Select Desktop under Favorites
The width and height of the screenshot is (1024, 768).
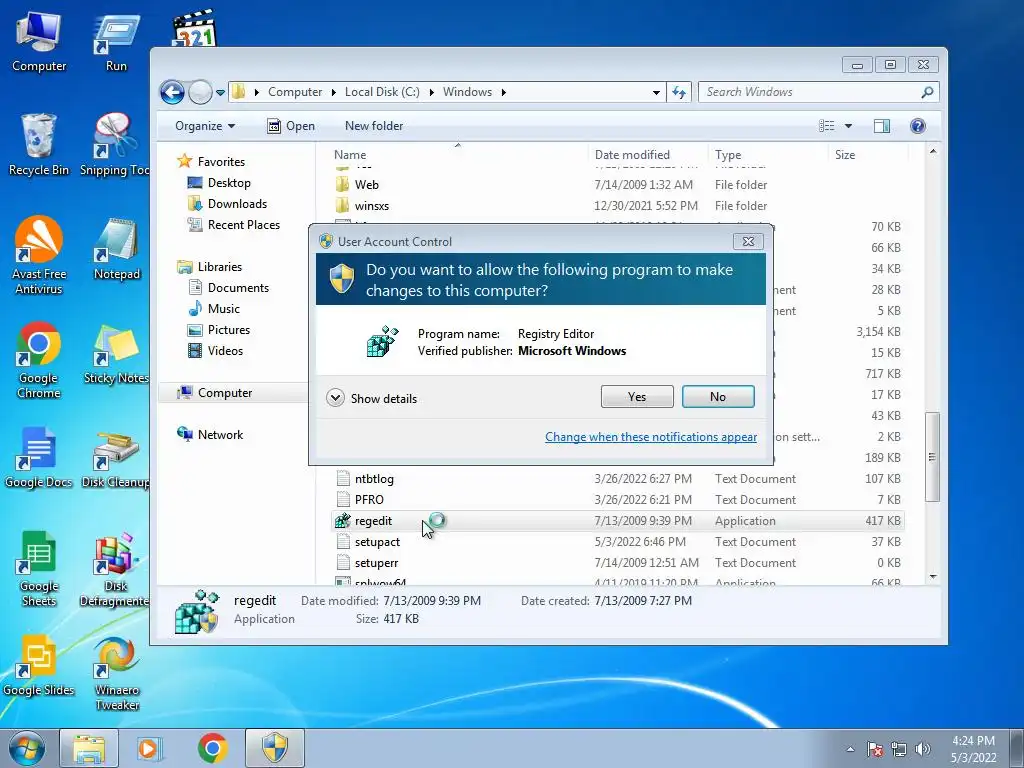(x=219, y=183)
